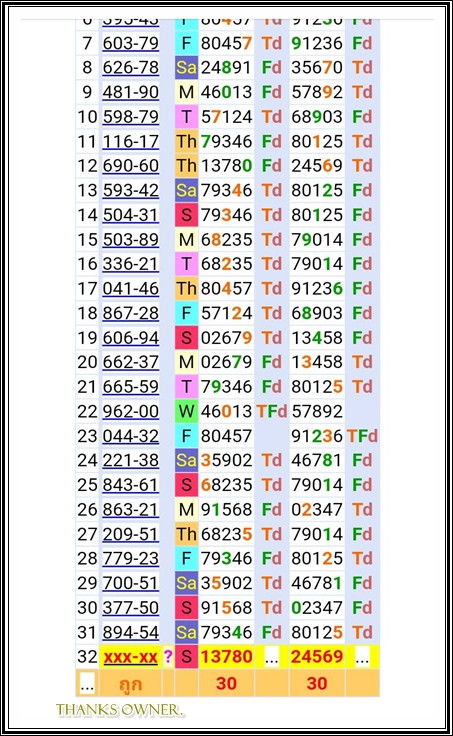Click the ellipsis in the bottom-left footer cell
The height and width of the screenshot is (736, 453).
87,684
